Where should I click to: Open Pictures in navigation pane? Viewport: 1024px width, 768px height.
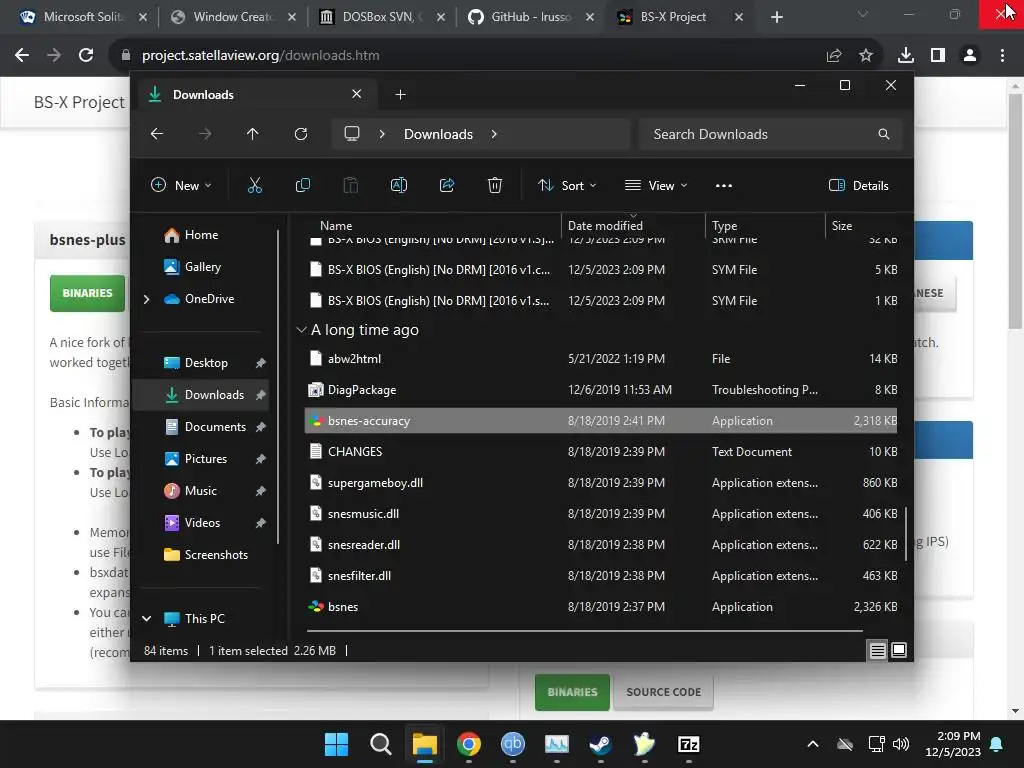click(206, 459)
